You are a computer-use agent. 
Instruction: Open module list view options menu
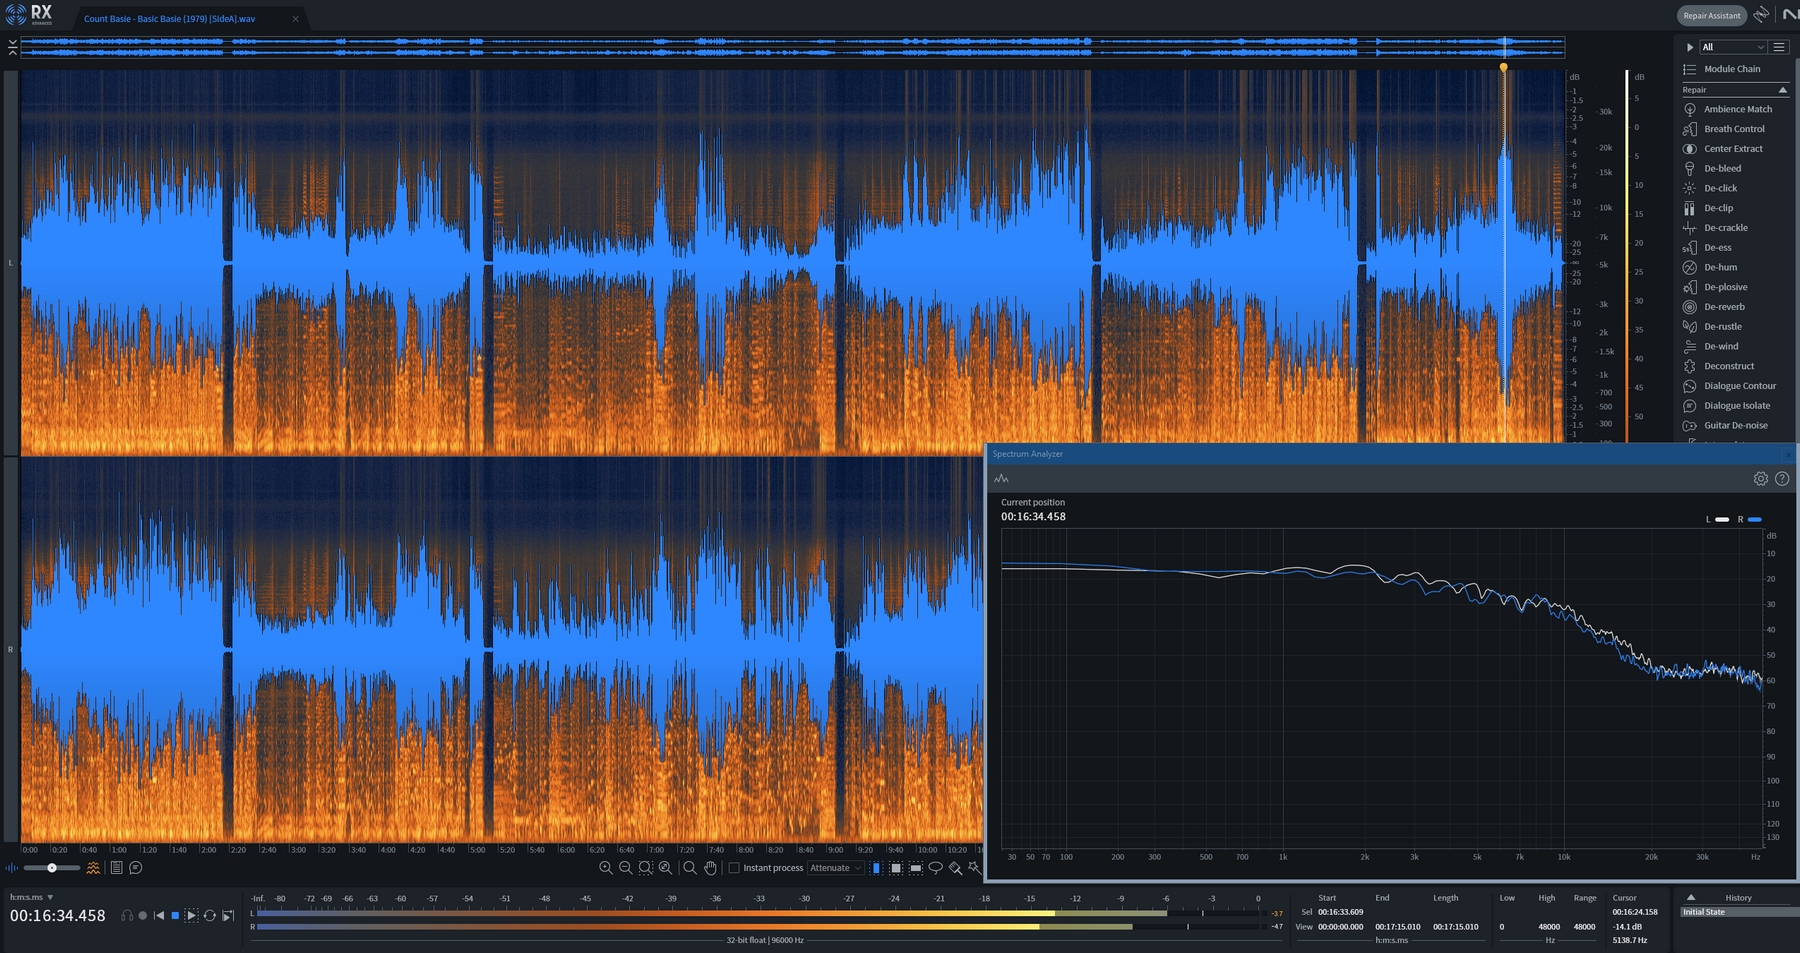click(x=1779, y=47)
